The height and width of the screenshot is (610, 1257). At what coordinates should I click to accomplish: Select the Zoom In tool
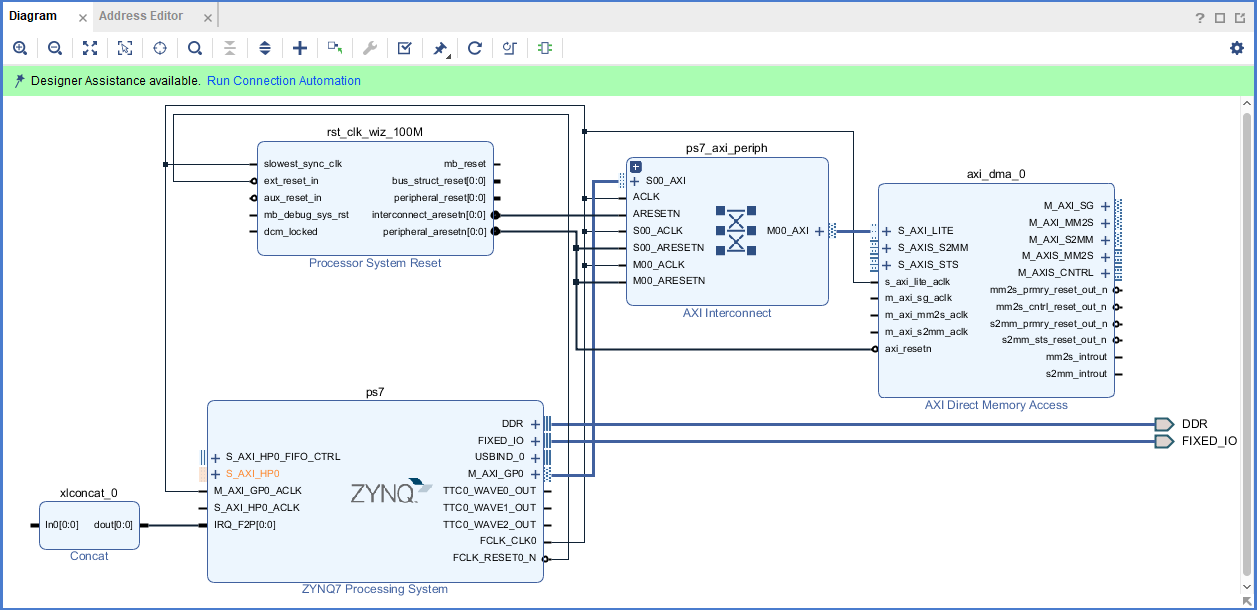tap(20, 47)
